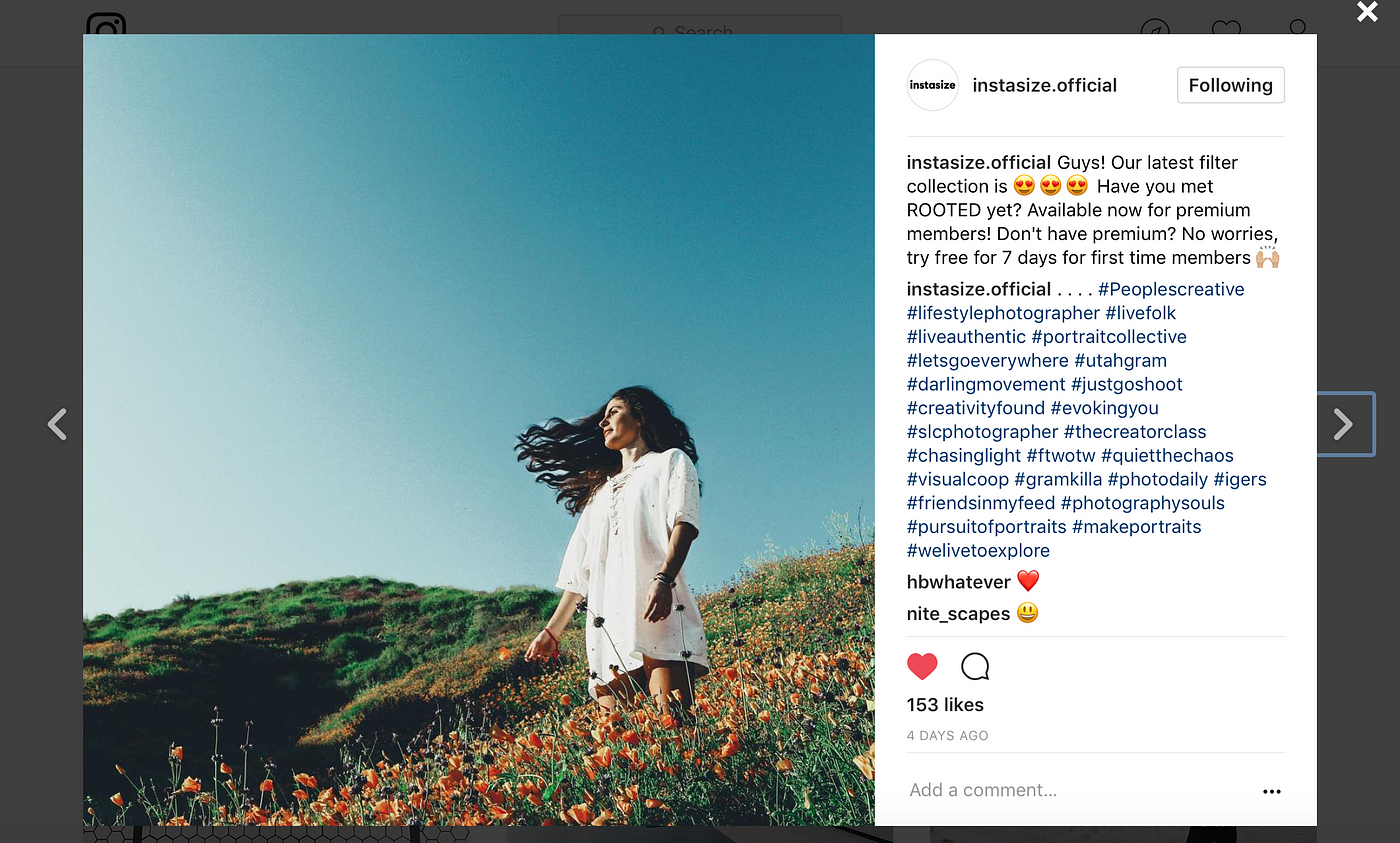Click the Instagram logo behind the overlay
The width and height of the screenshot is (1400, 843).
(x=106, y=24)
